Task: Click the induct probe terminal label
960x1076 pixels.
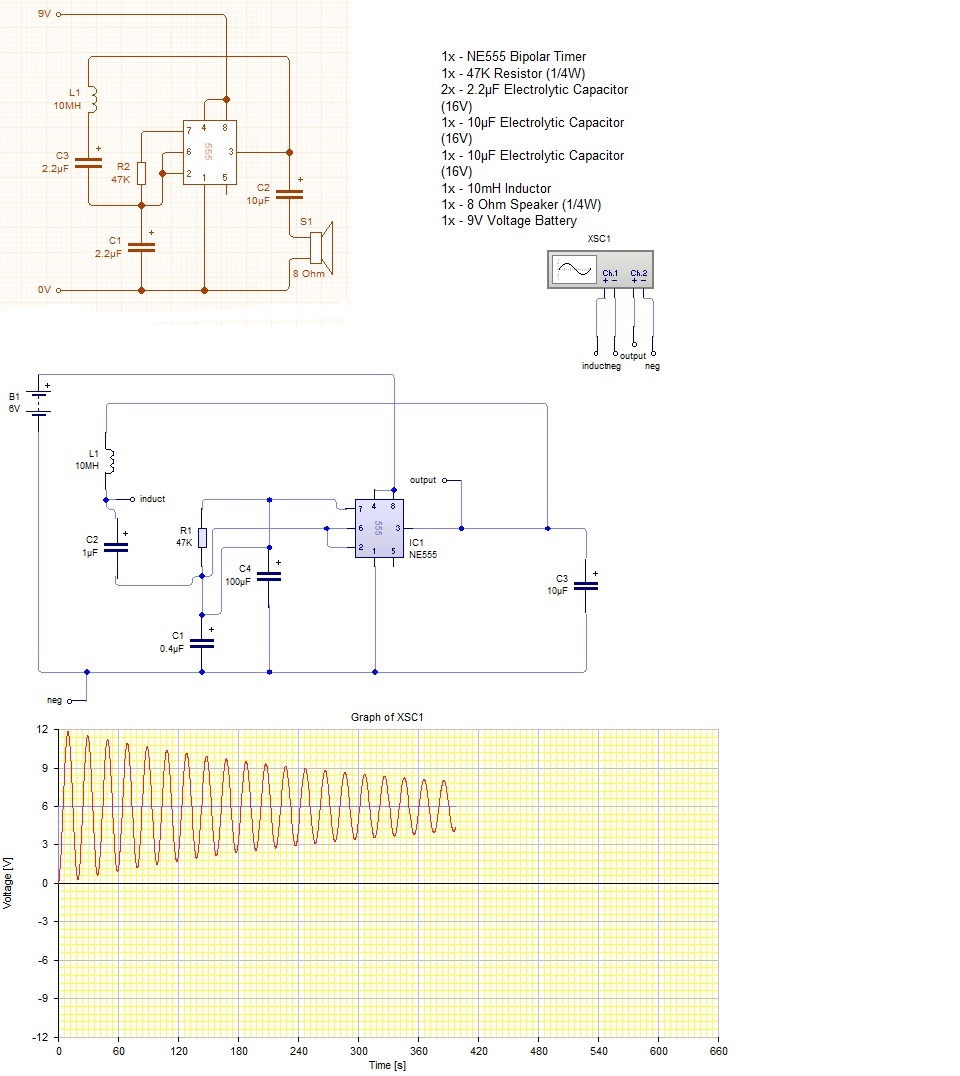Action: click(152, 499)
